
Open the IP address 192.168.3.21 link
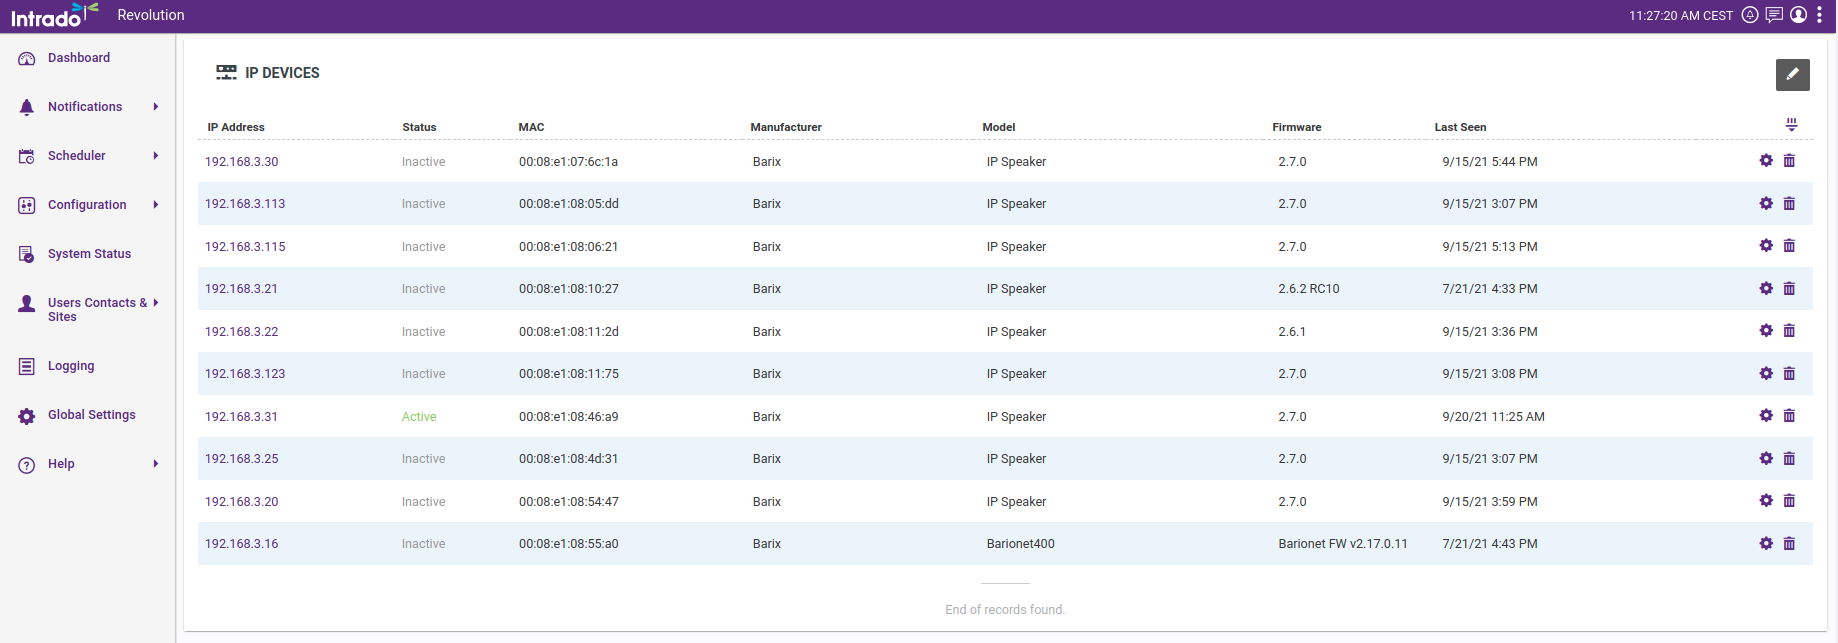[241, 289]
